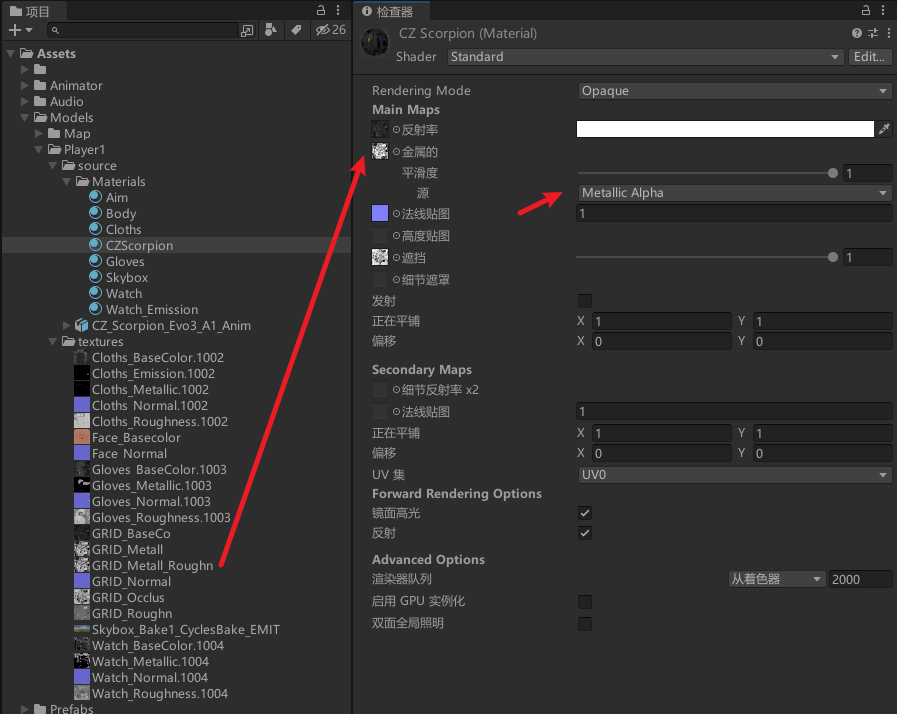Pick albedo color with eyedropper icon
The width and height of the screenshot is (897, 714).
pos(884,129)
